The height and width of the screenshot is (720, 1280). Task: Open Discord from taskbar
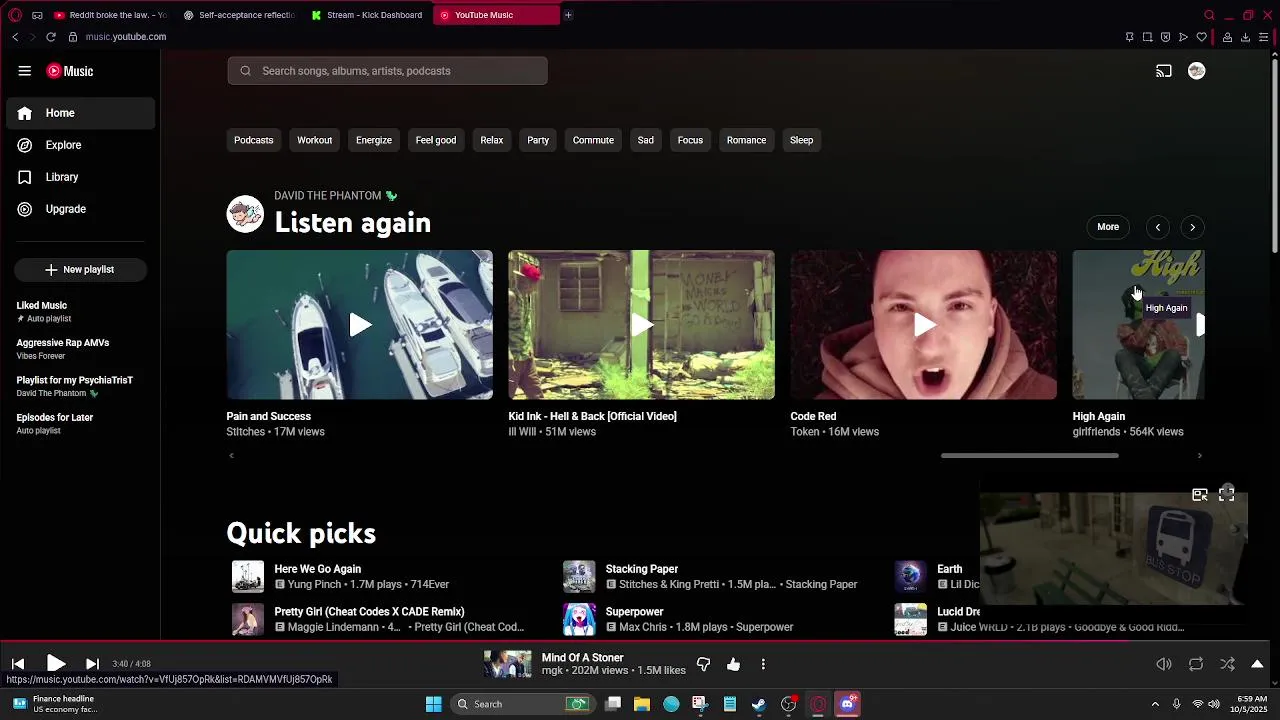(x=848, y=704)
